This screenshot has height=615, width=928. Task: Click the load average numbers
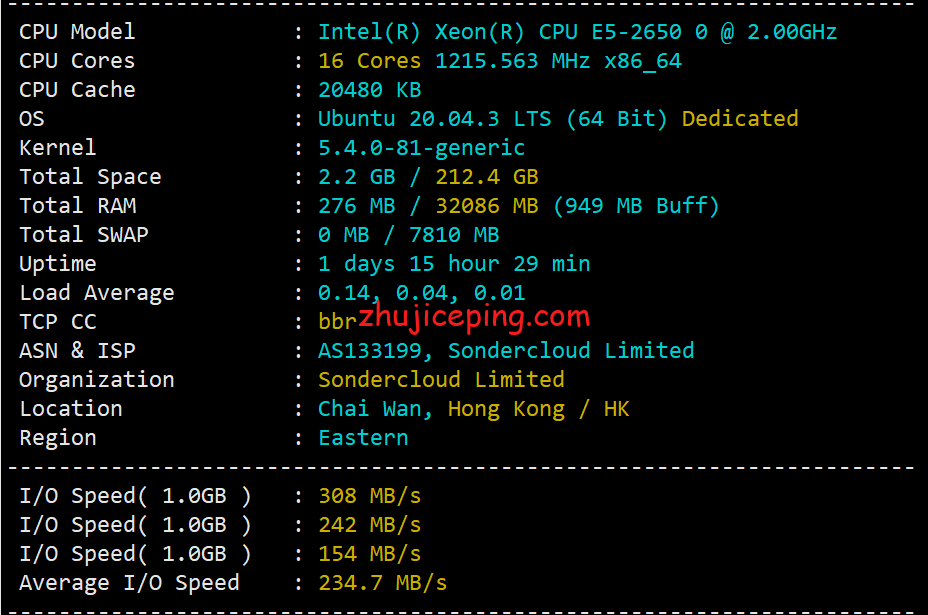coord(421,293)
